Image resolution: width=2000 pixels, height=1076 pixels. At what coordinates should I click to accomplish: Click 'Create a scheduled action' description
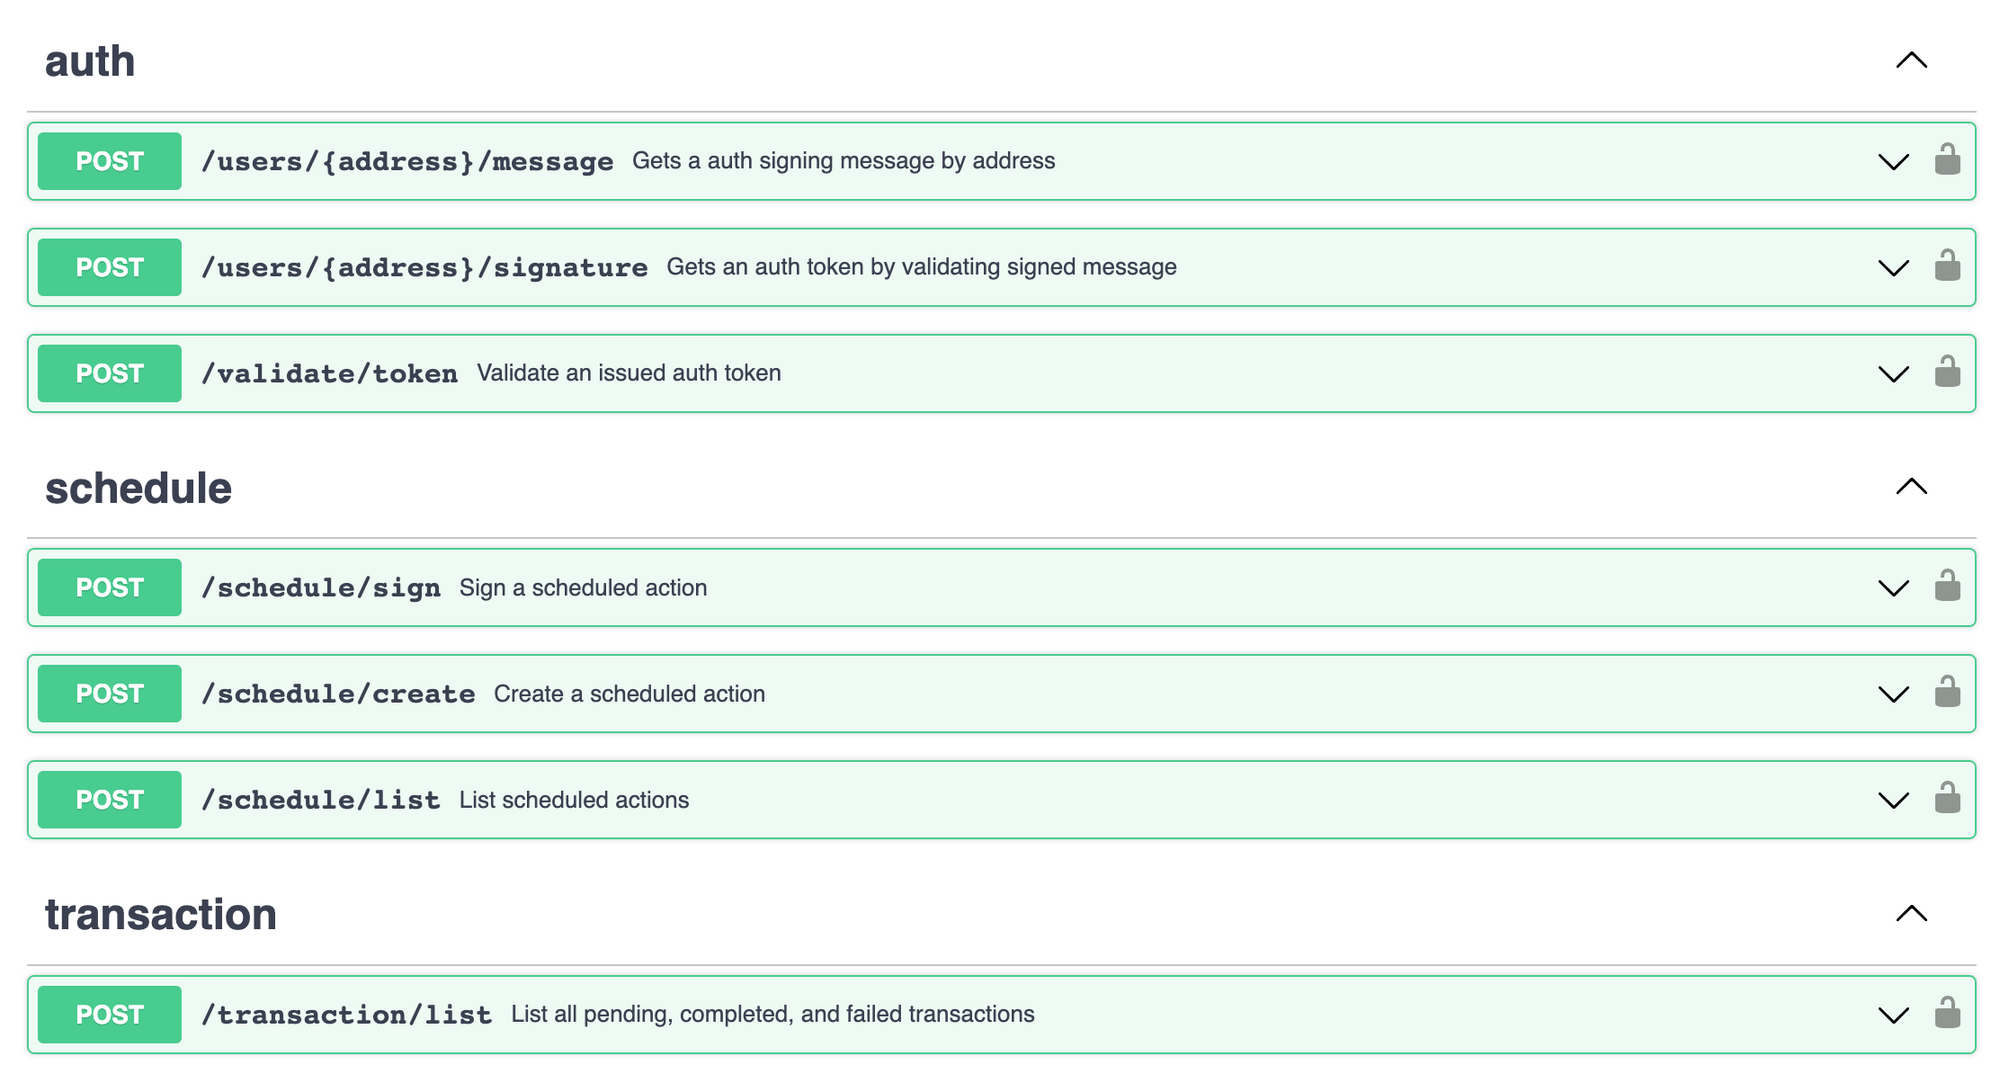pyautogui.click(x=629, y=693)
